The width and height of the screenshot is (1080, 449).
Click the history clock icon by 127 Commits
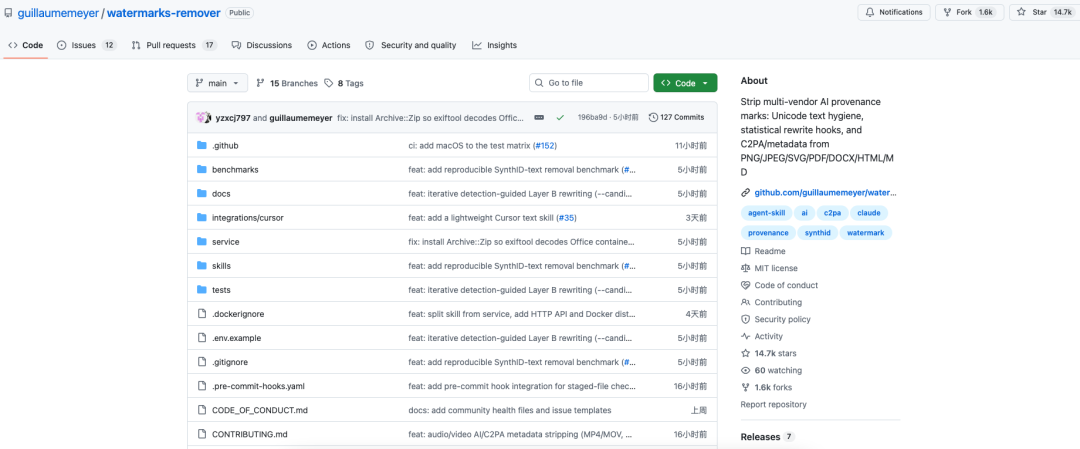coord(653,118)
